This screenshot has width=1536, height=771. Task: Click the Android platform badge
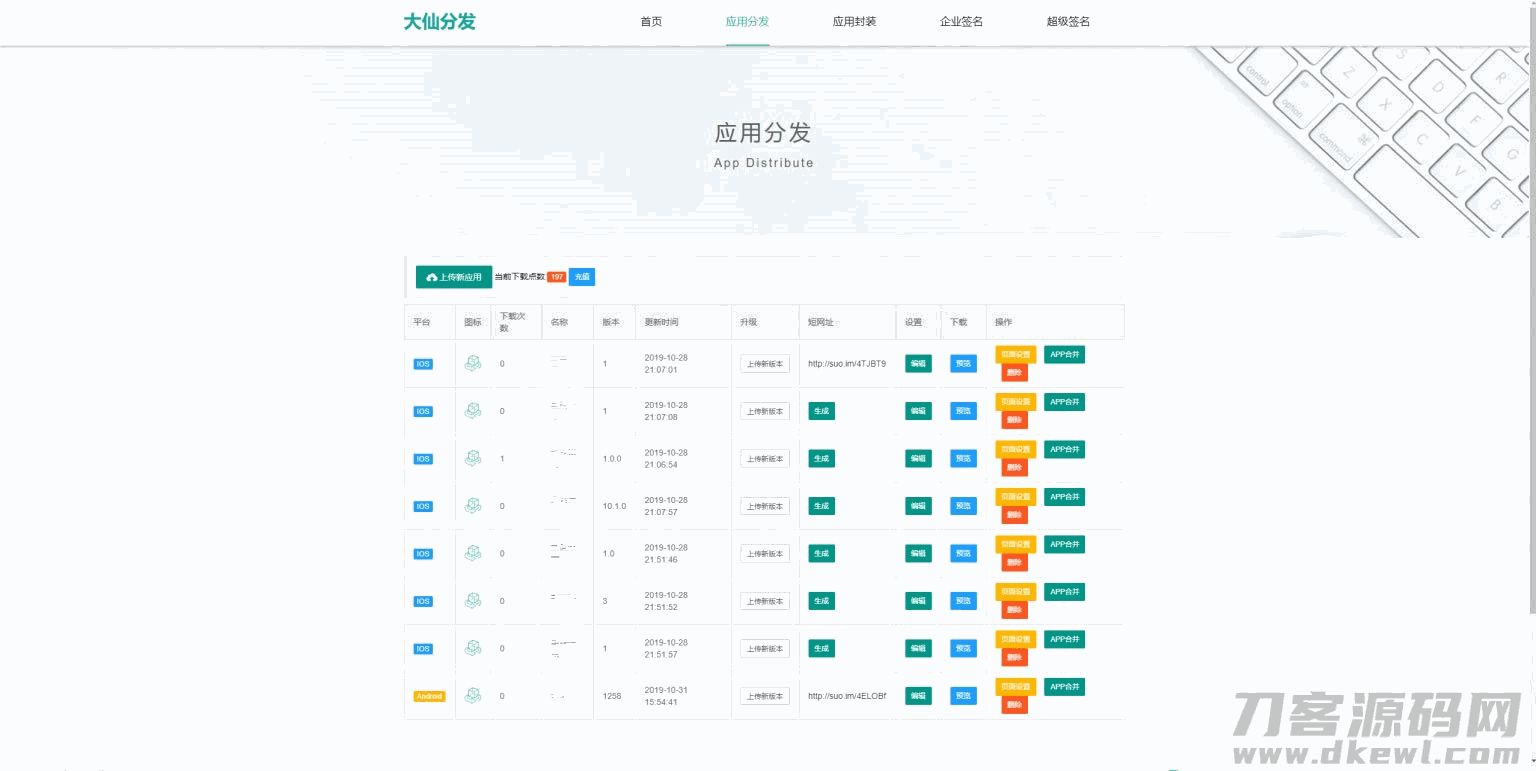coord(429,696)
